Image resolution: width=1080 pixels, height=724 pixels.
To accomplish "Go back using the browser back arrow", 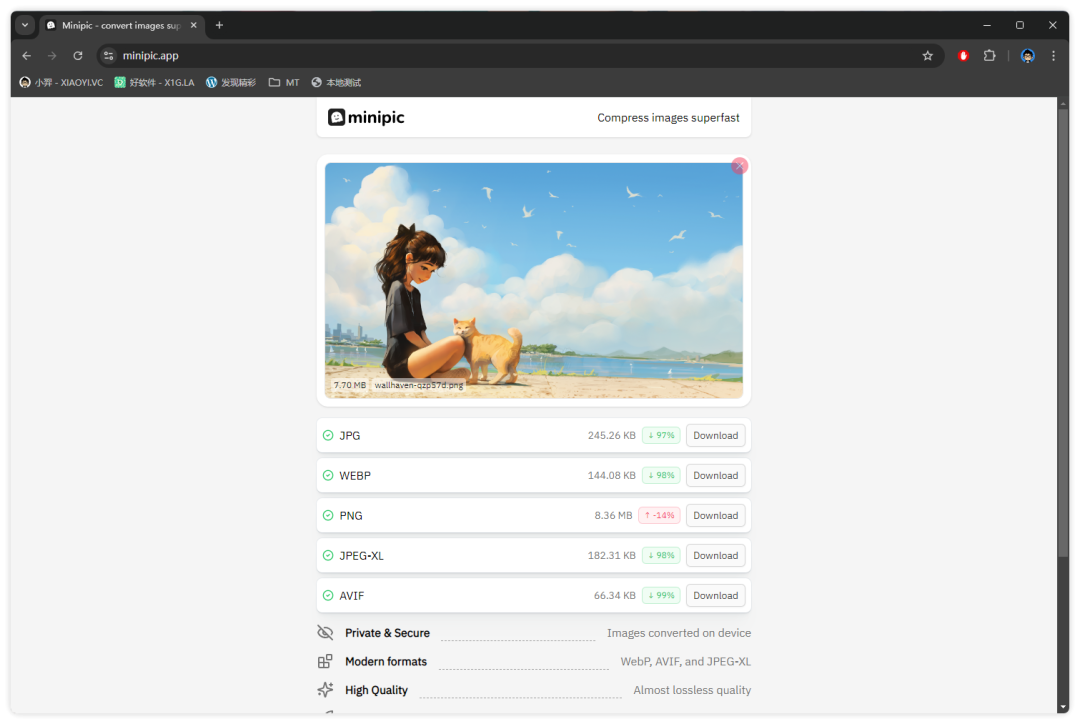I will coord(27,56).
